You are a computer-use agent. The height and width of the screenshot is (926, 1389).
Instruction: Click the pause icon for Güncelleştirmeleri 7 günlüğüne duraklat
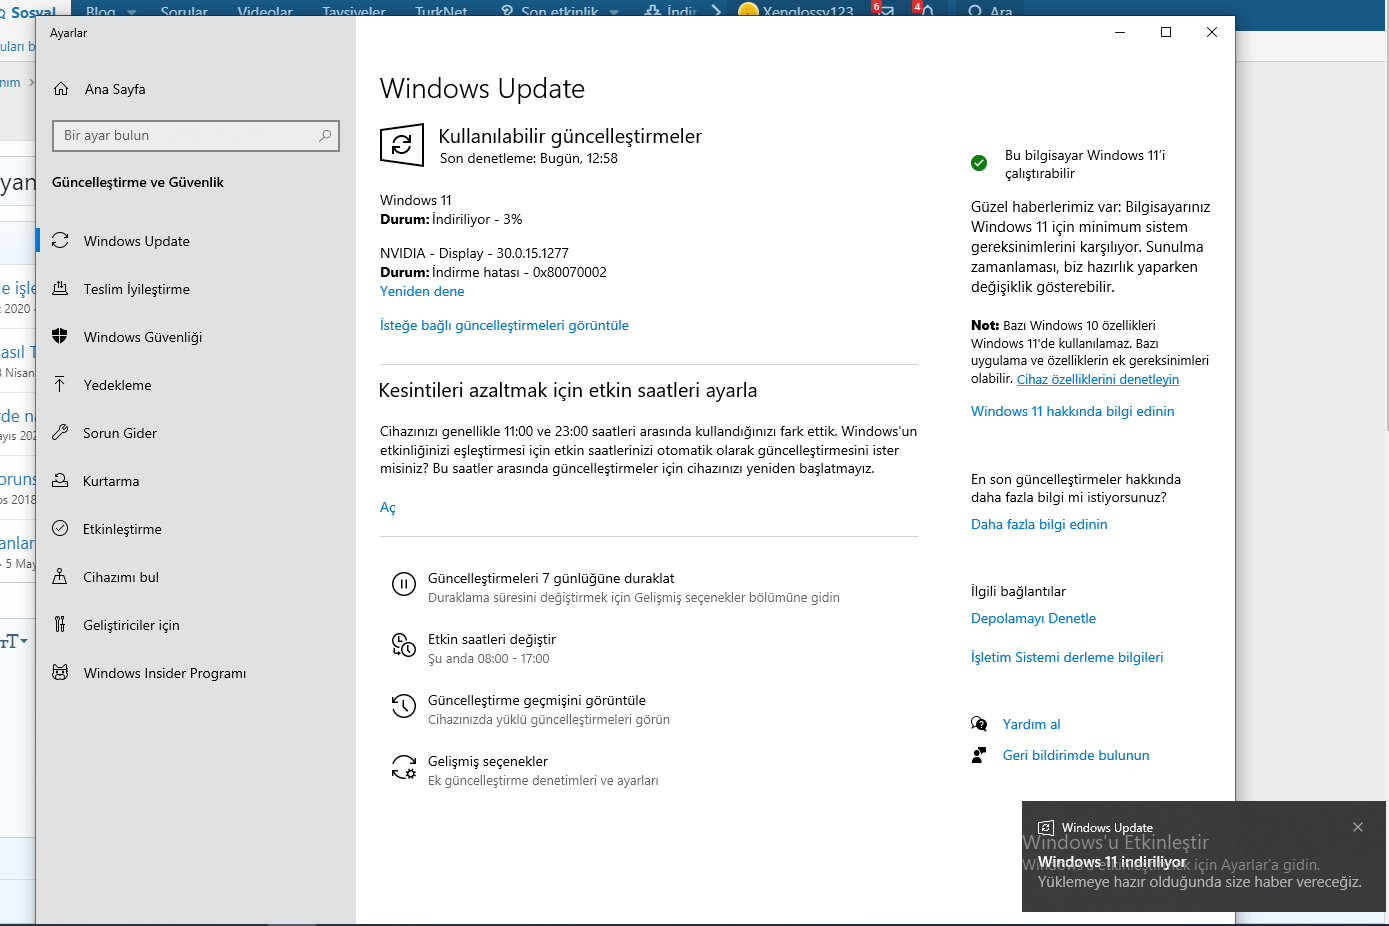403,584
